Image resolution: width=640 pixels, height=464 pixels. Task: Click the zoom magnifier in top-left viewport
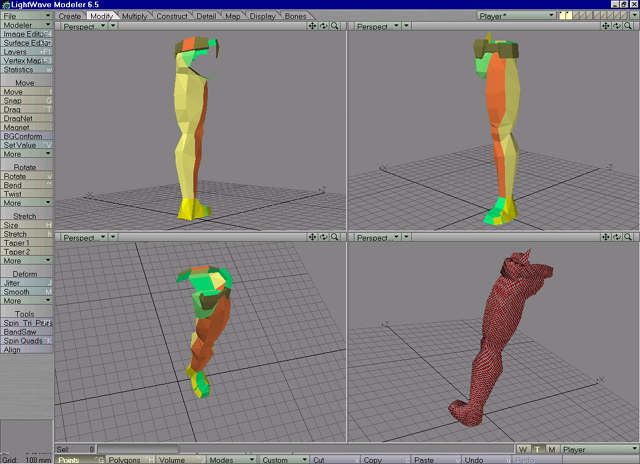point(335,26)
